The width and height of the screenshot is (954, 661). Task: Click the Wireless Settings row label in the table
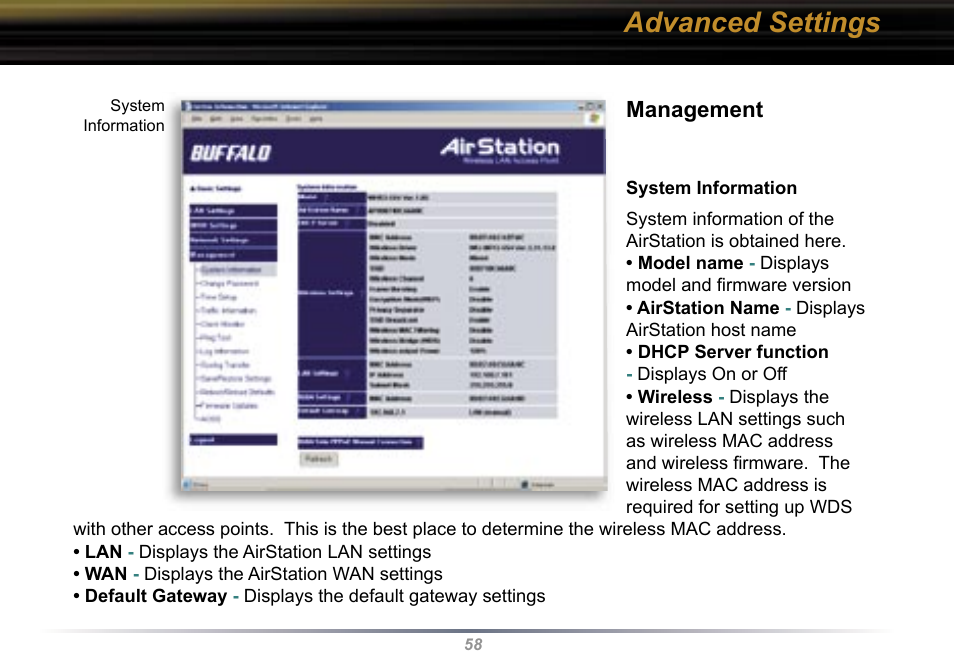tap(326, 293)
